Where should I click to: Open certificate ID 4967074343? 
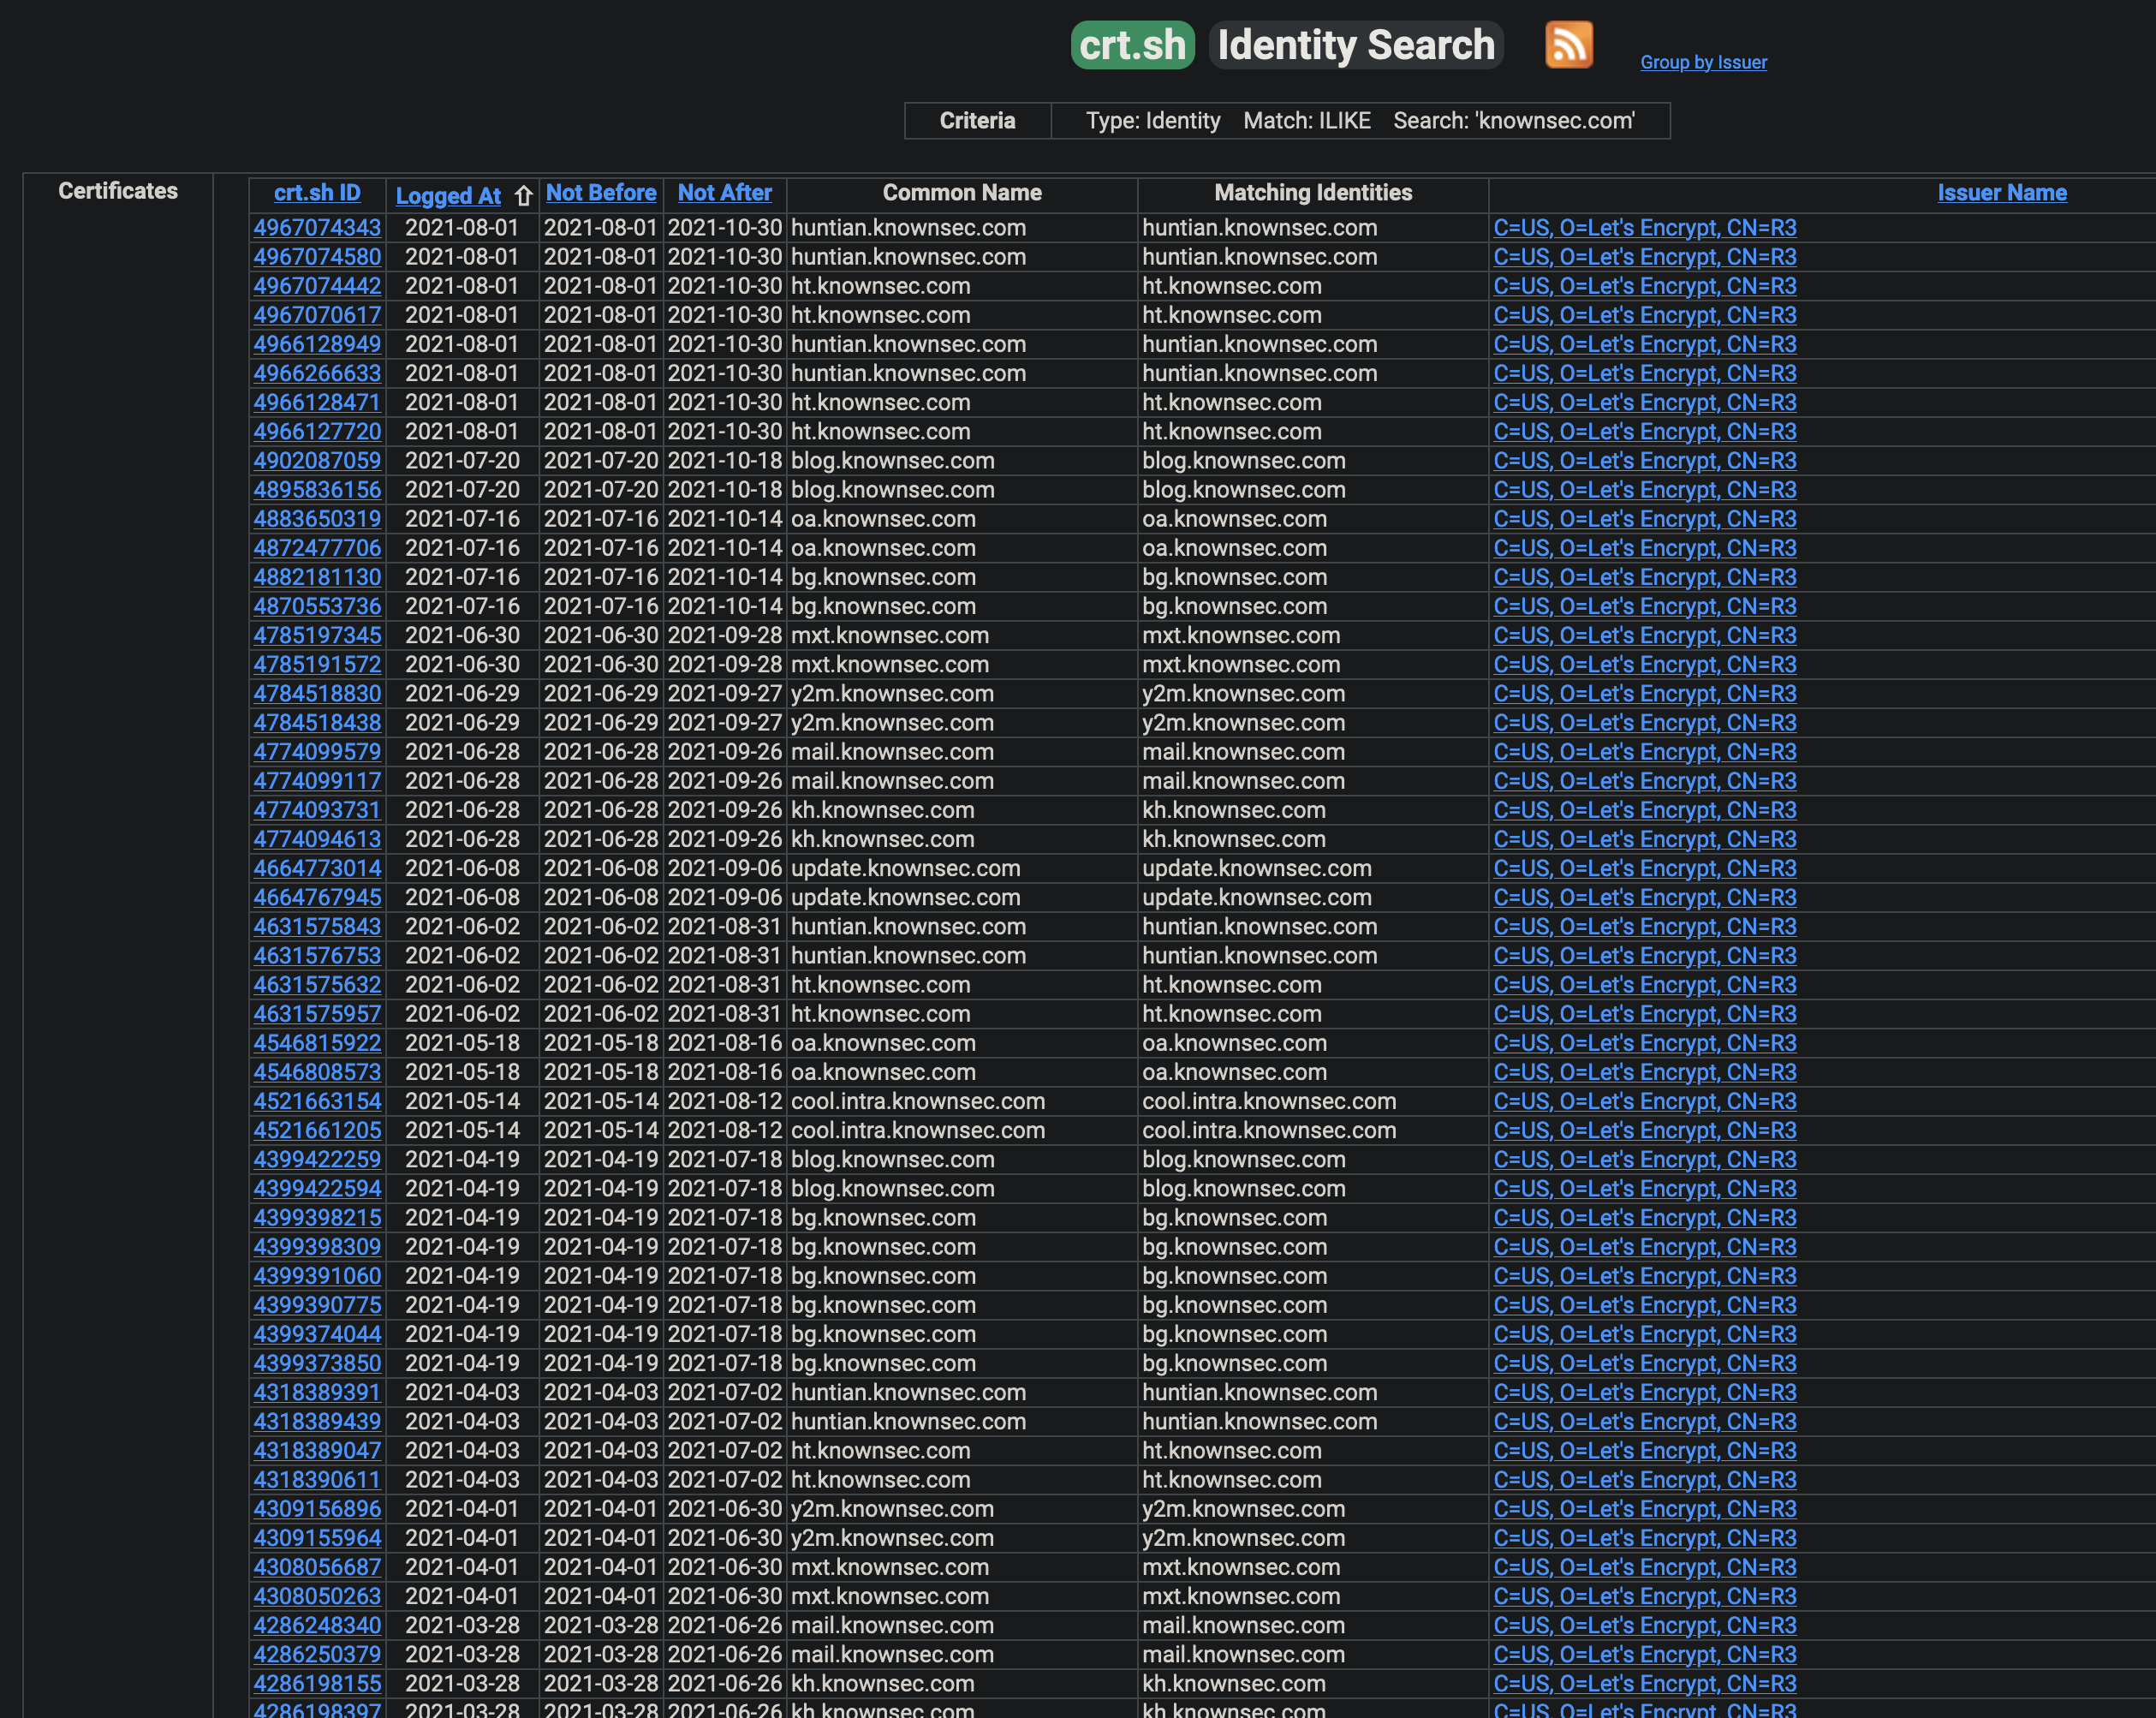point(317,228)
